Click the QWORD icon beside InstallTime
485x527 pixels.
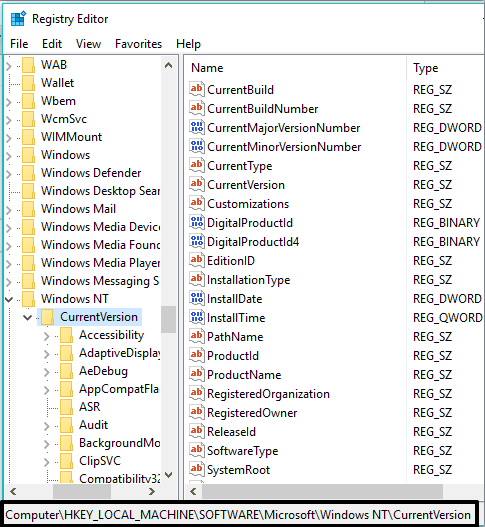click(x=197, y=317)
